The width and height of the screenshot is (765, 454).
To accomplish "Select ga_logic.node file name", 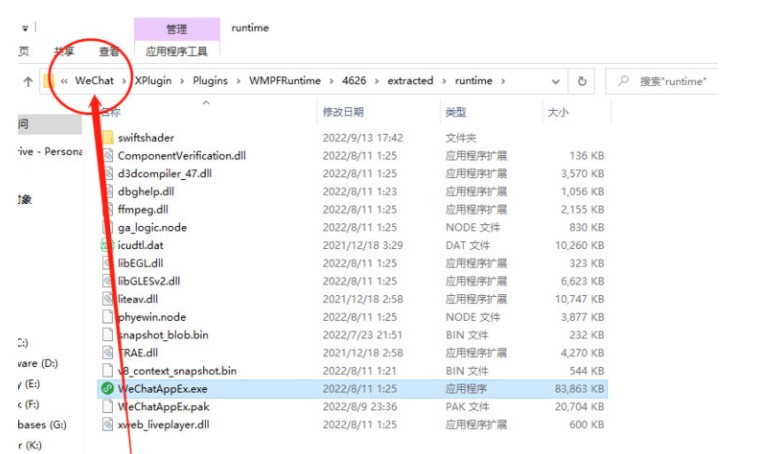I will tap(152, 227).
